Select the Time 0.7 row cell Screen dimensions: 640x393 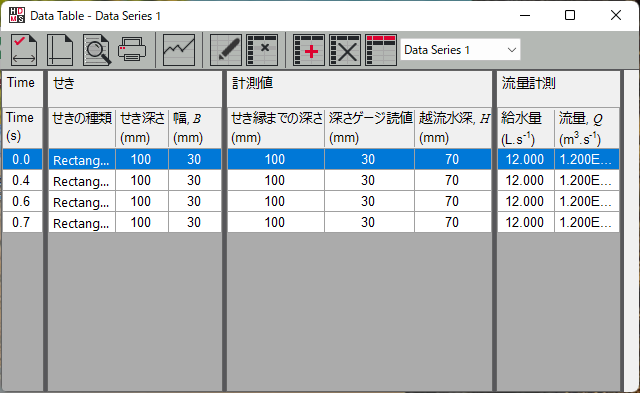[x=22, y=222]
